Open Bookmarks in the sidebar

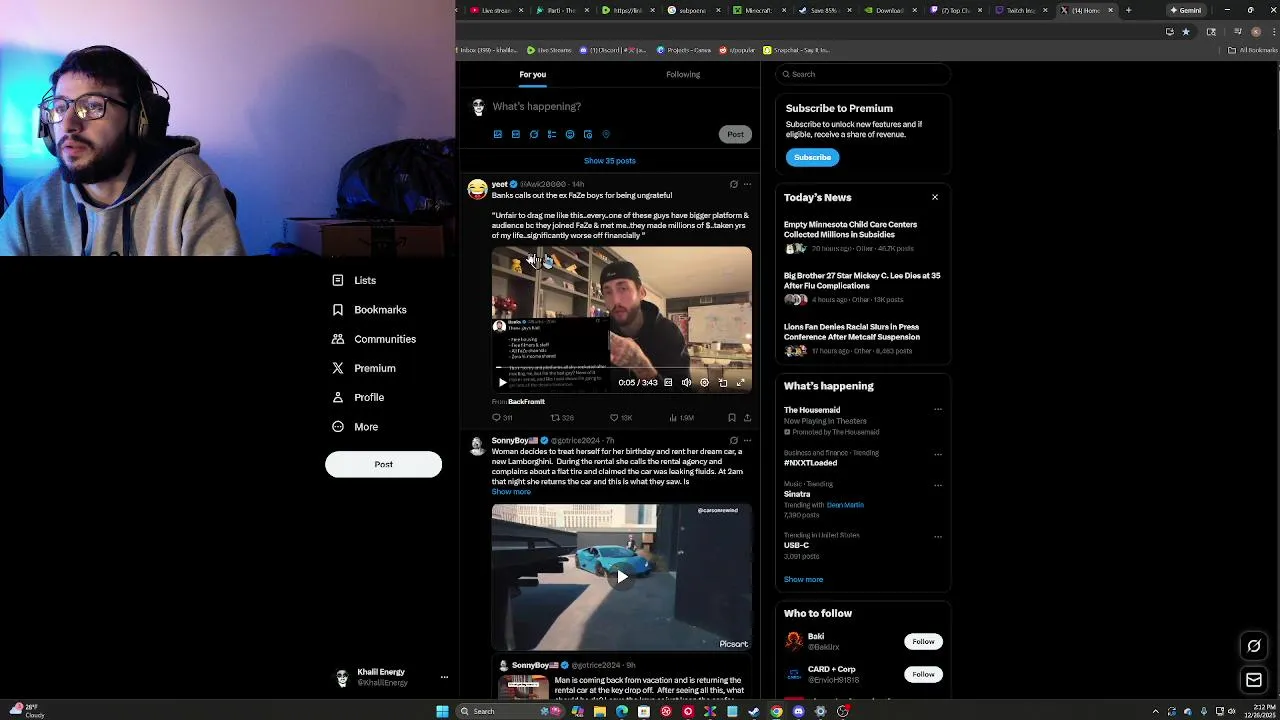pos(369,310)
